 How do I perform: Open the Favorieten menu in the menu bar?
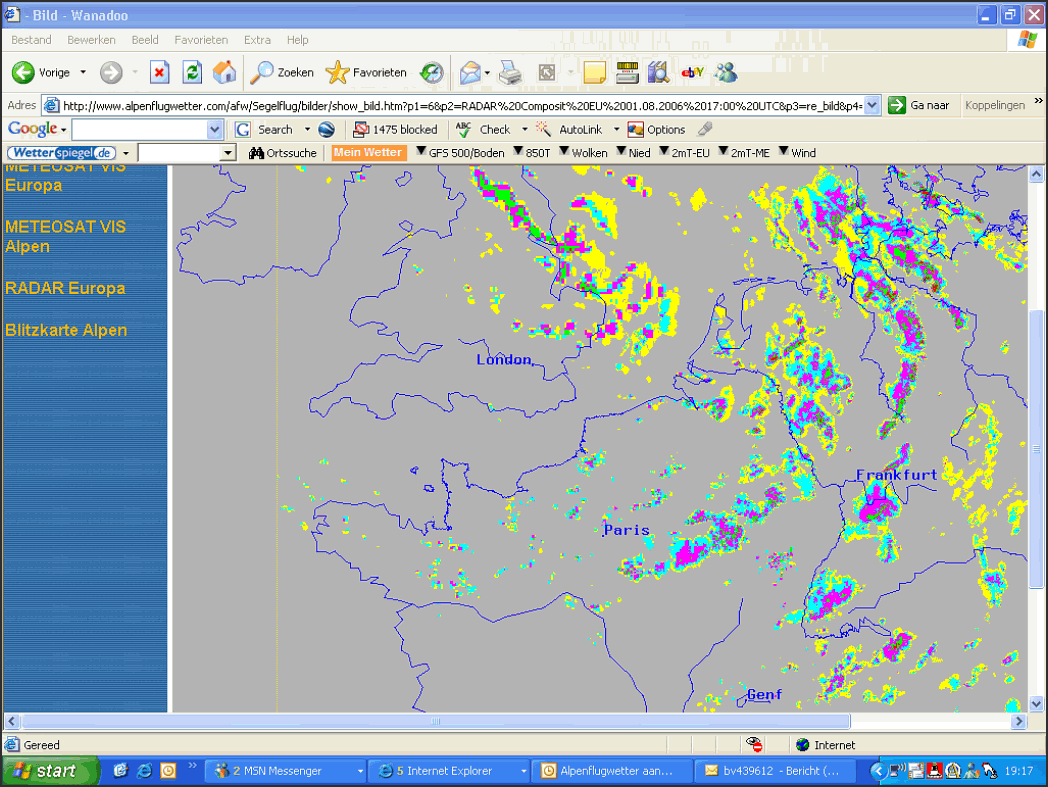pyautogui.click(x=201, y=40)
